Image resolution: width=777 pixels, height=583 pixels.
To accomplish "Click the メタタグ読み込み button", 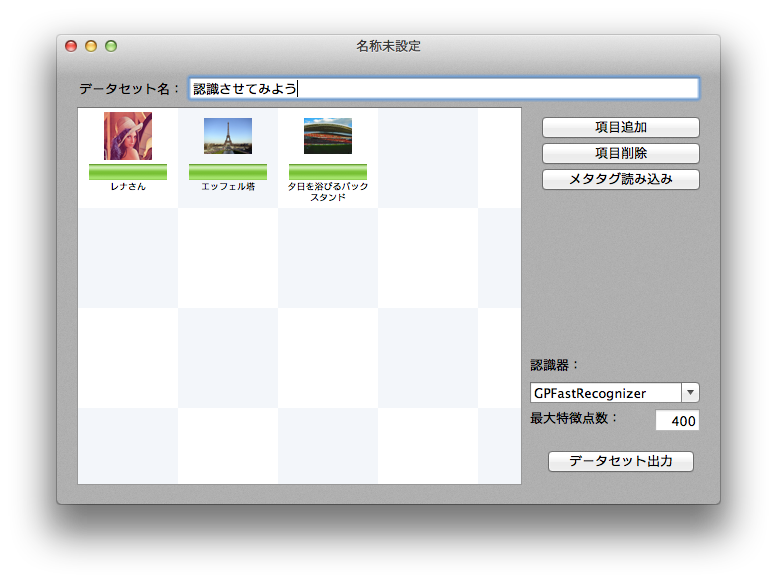I will (x=620, y=180).
